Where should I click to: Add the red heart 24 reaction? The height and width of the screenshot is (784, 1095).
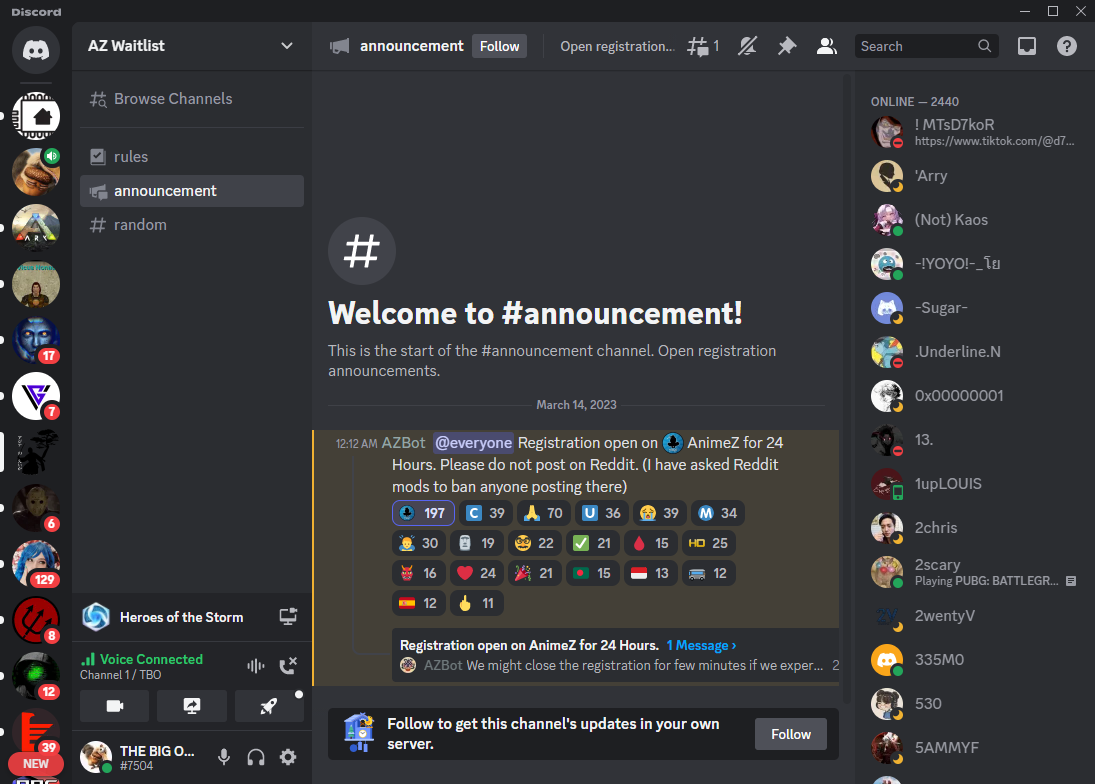click(476, 573)
